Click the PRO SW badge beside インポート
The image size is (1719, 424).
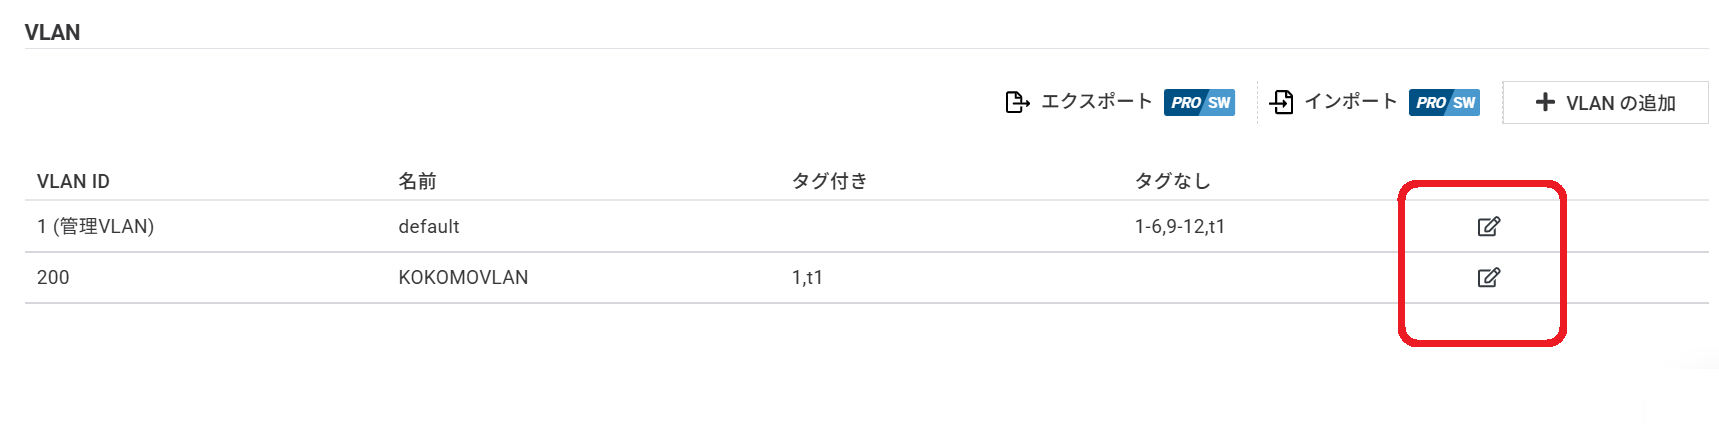point(1444,102)
